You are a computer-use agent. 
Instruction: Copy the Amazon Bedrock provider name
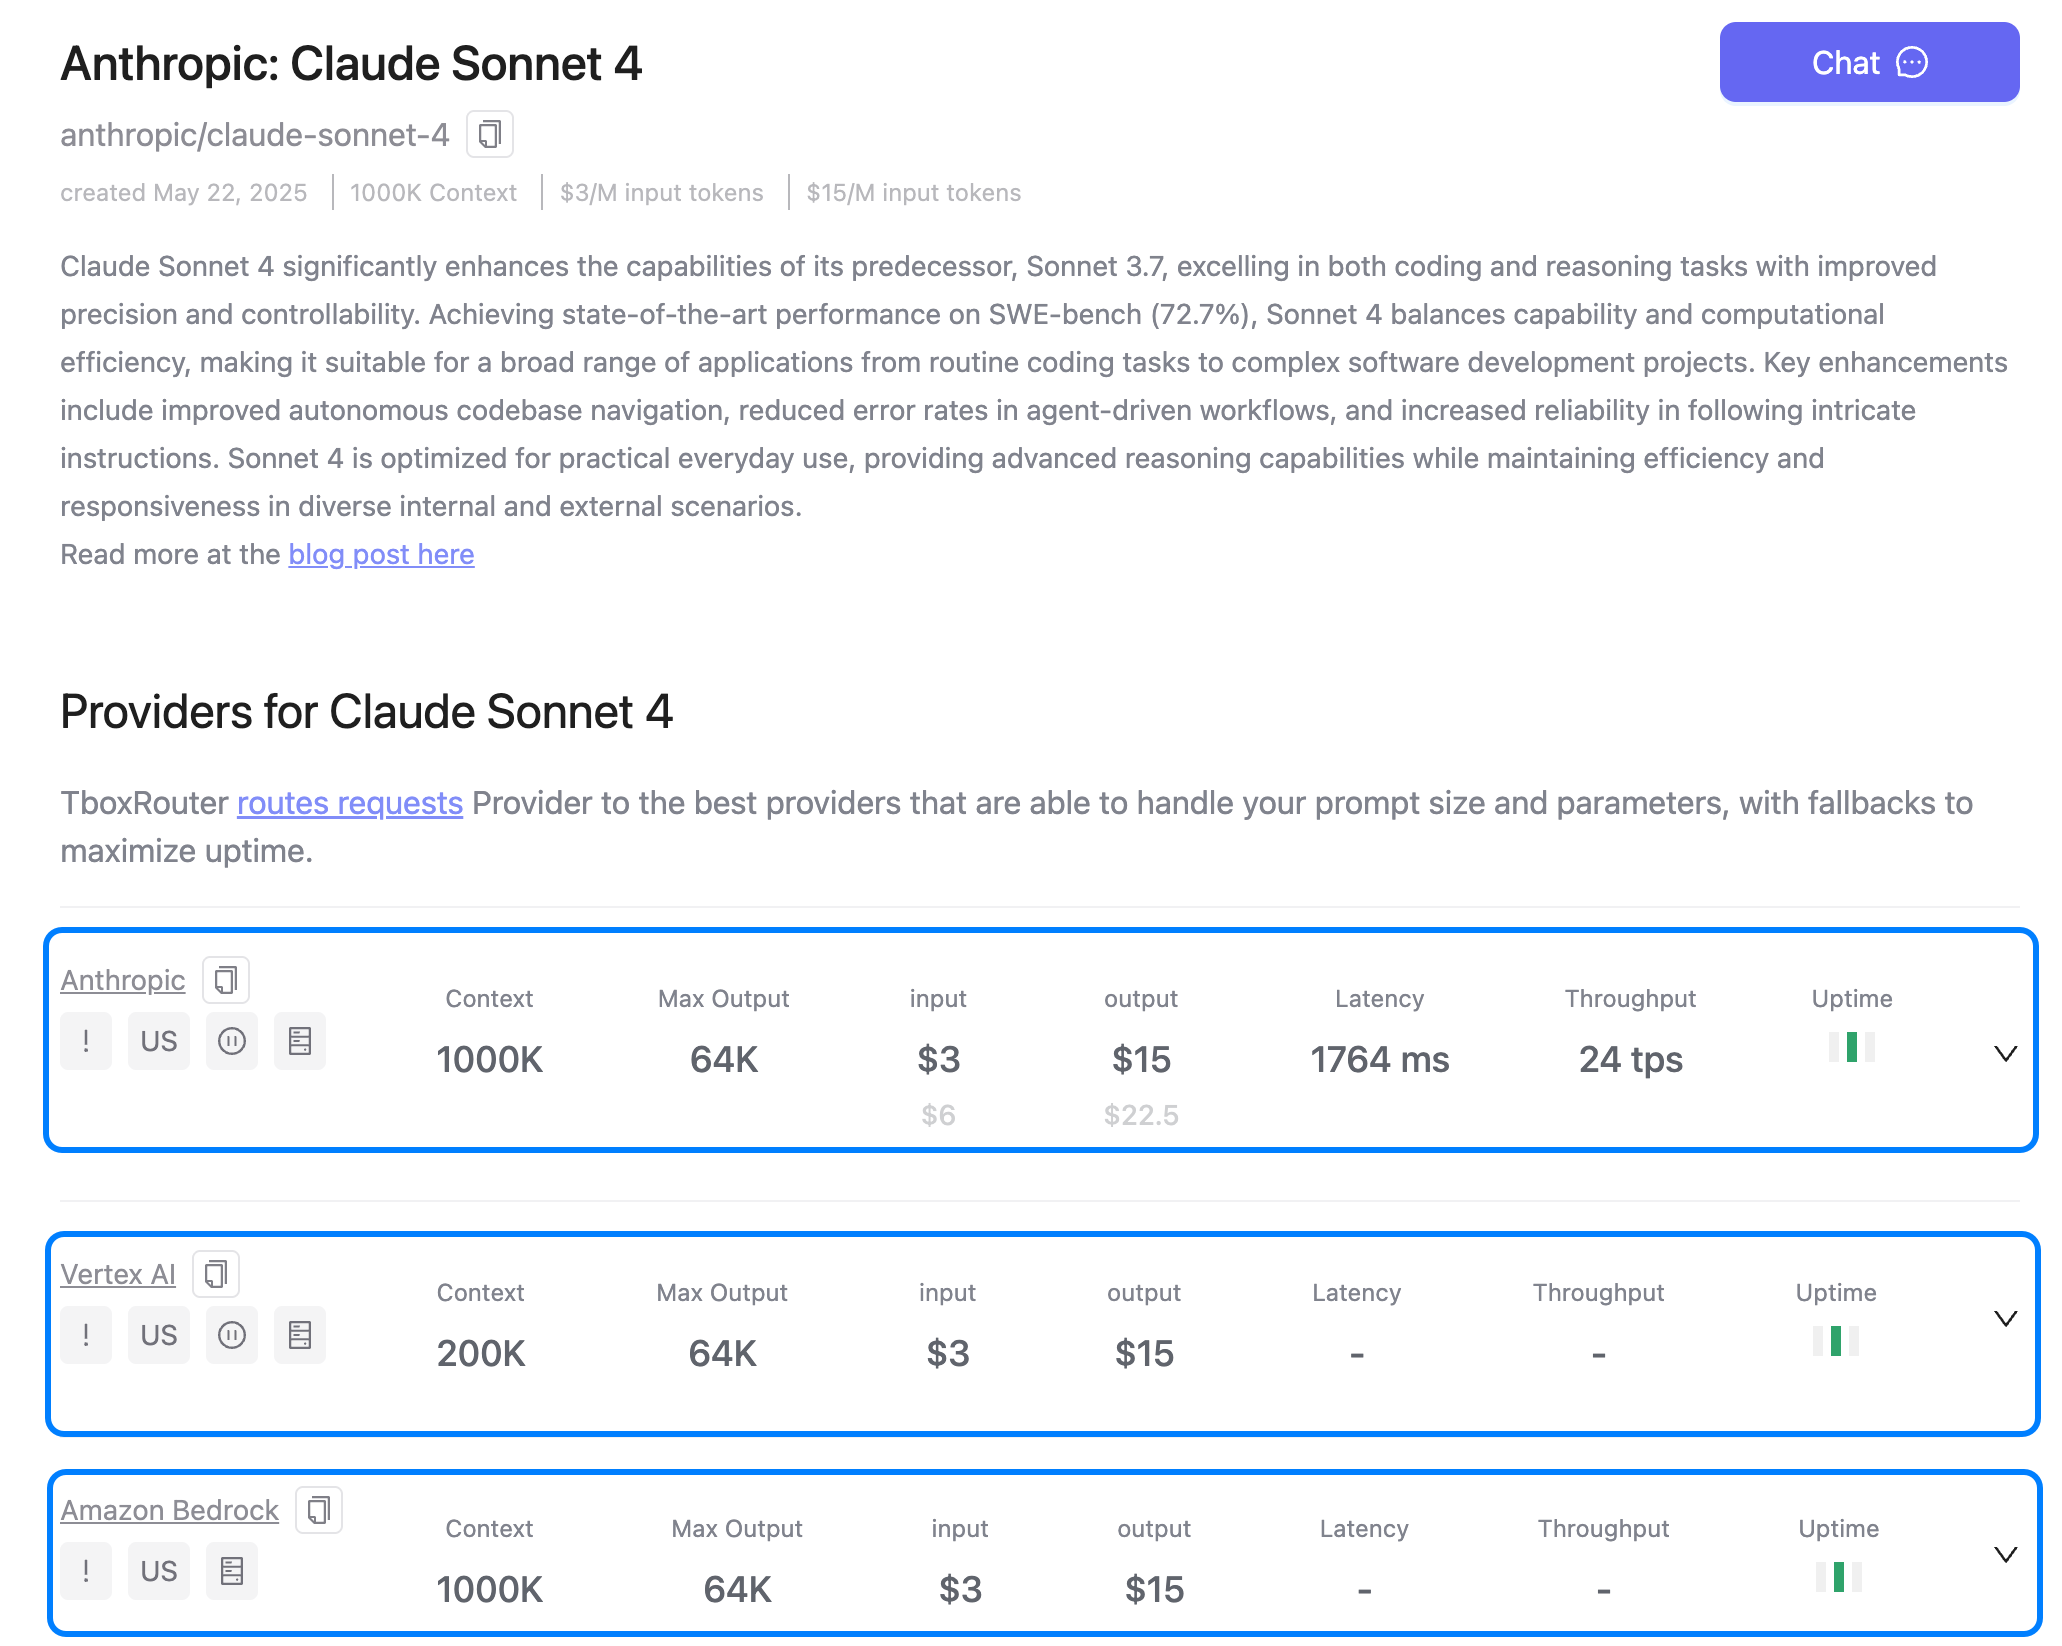pos(319,1510)
